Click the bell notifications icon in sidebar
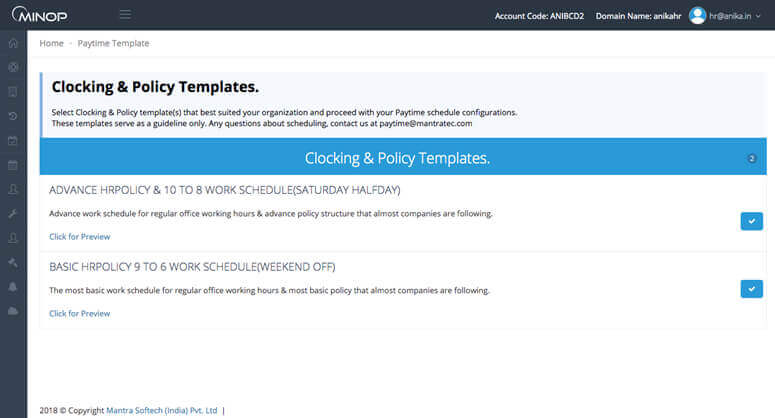 pos(13,287)
